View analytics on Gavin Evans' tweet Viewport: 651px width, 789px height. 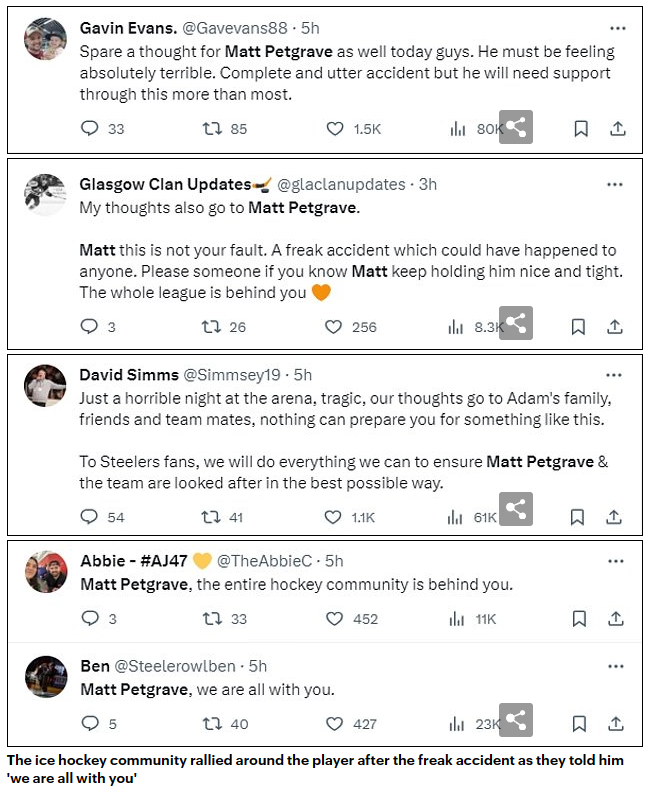tap(458, 129)
